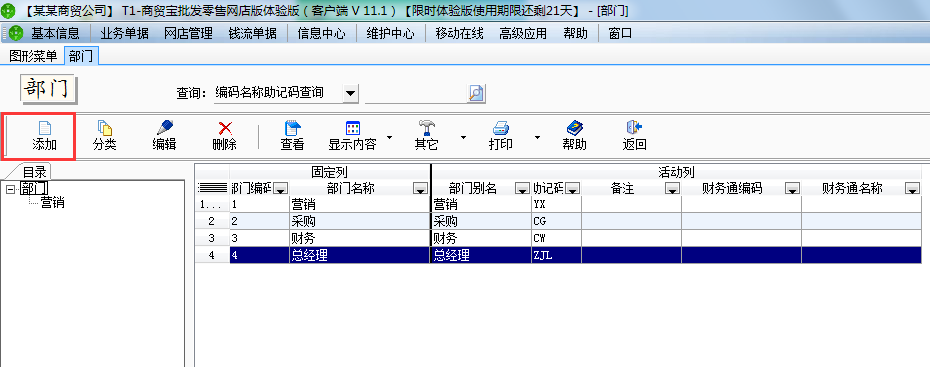
Task: Click the 添加 (Add) toolbar icon
Action: point(44,128)
